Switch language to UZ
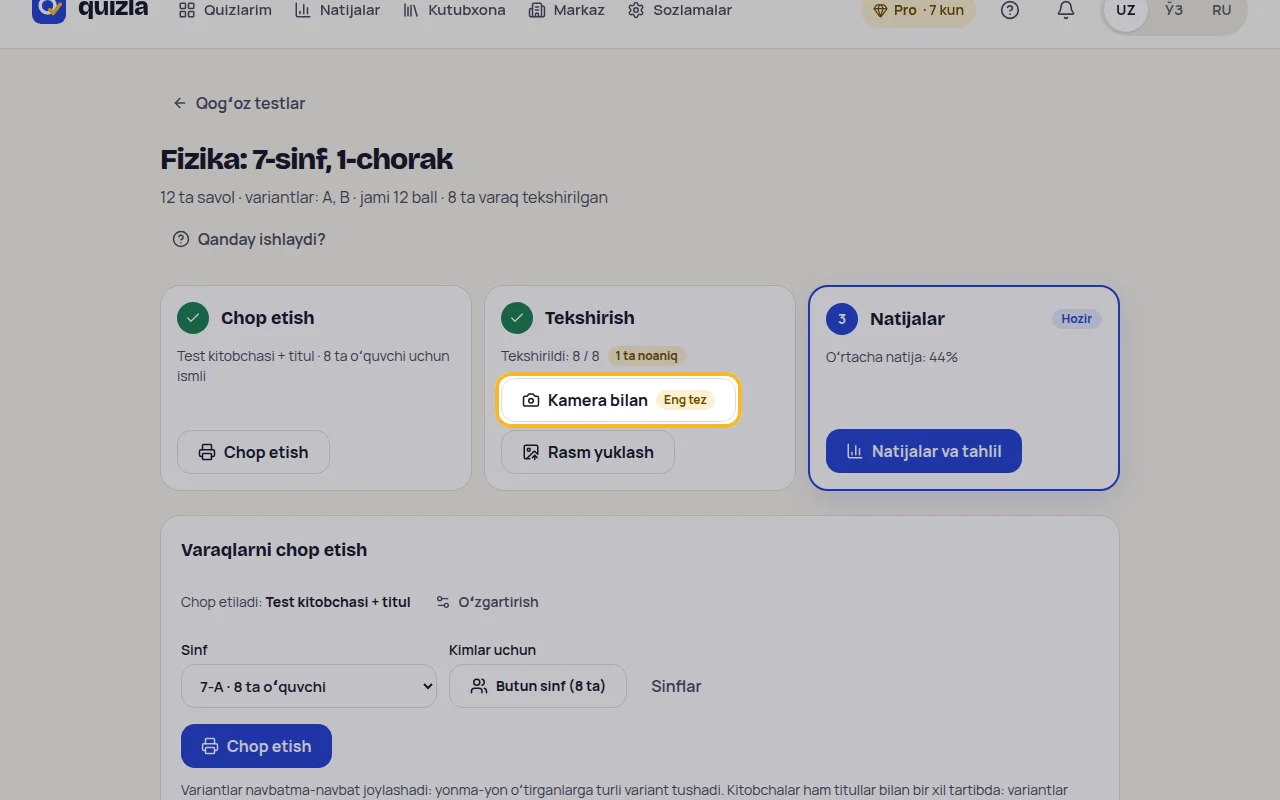Image resolution: width=1280 pixels, height=800 pixels. (1126, 10)
